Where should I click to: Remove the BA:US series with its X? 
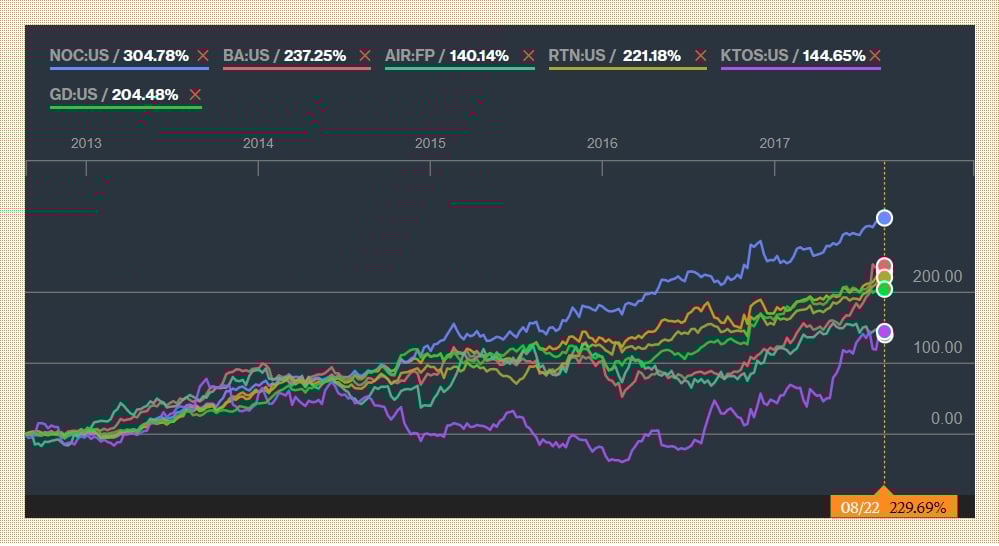click(x=364, y=56)
